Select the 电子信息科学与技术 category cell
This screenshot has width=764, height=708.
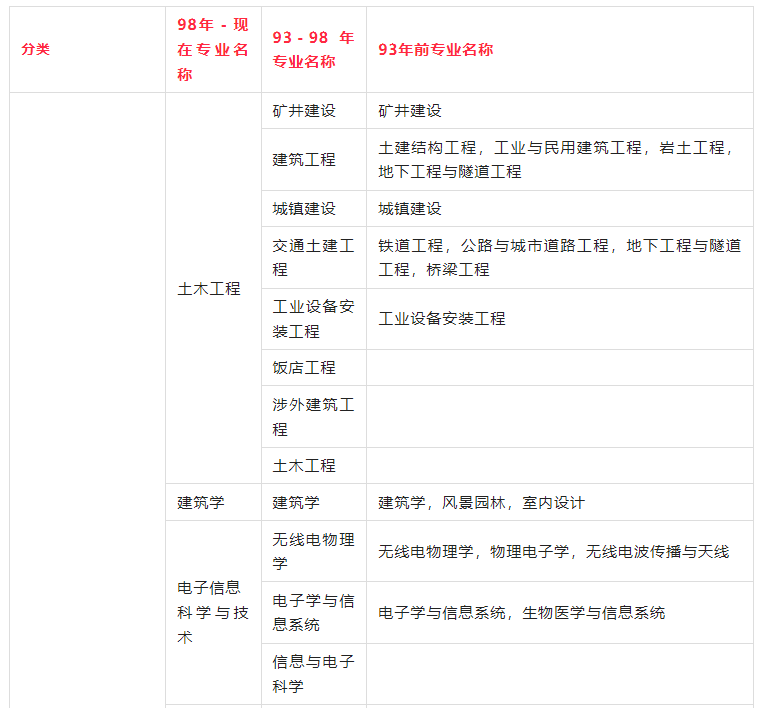213,612
